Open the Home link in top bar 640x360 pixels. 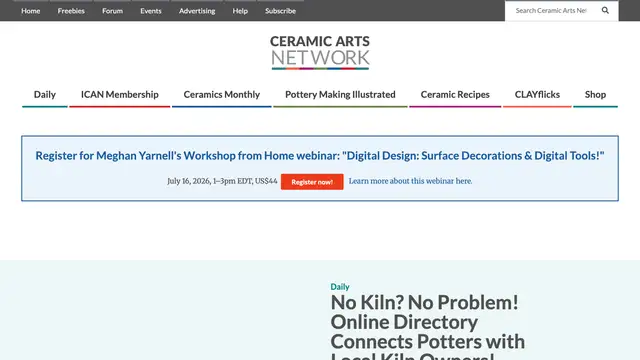pyautogui.click(x=31, y=11)
